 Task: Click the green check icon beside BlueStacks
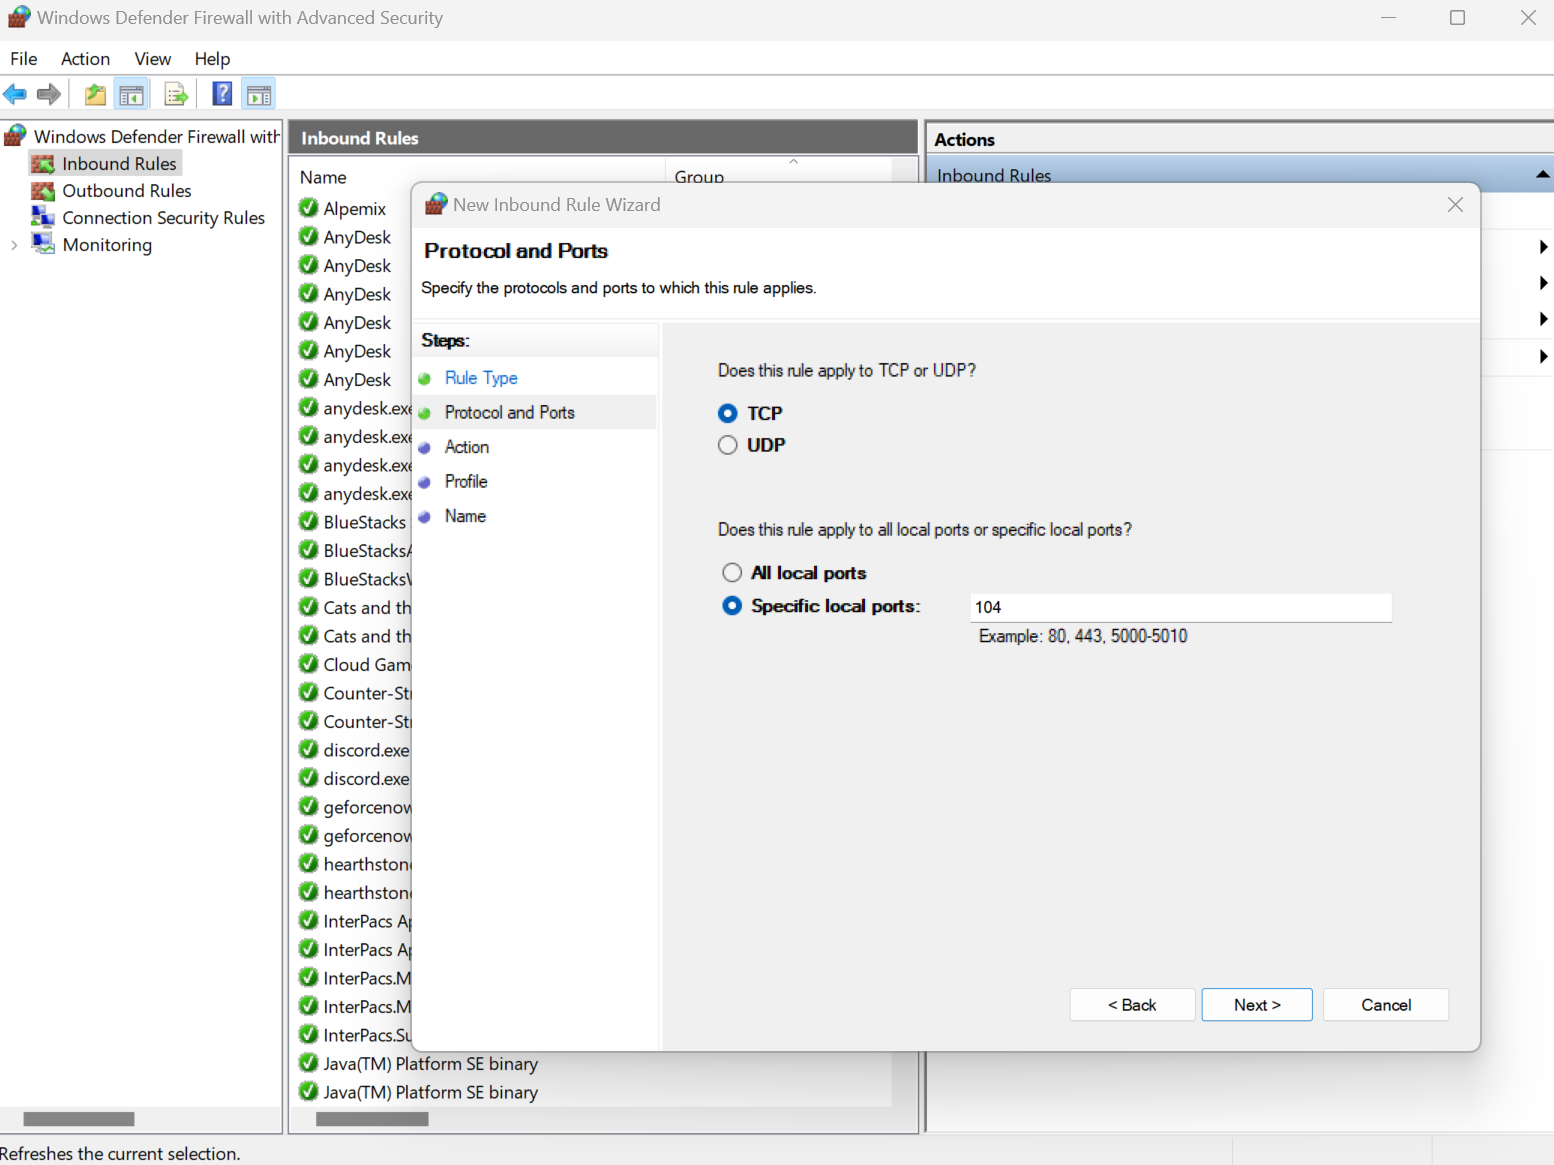309,522
